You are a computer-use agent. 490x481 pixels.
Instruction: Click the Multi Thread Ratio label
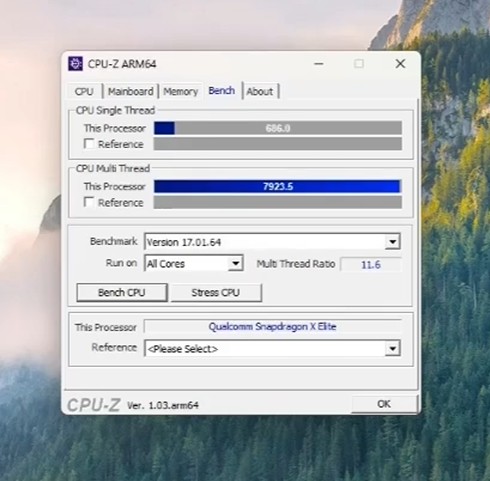pyautogui.click(x=296, y=264)
